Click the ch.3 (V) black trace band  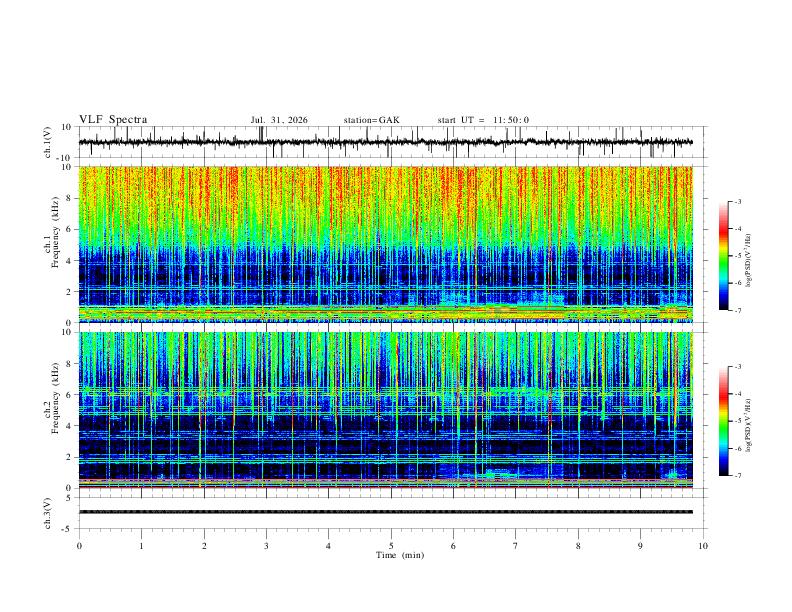click(x=385, y=512)
